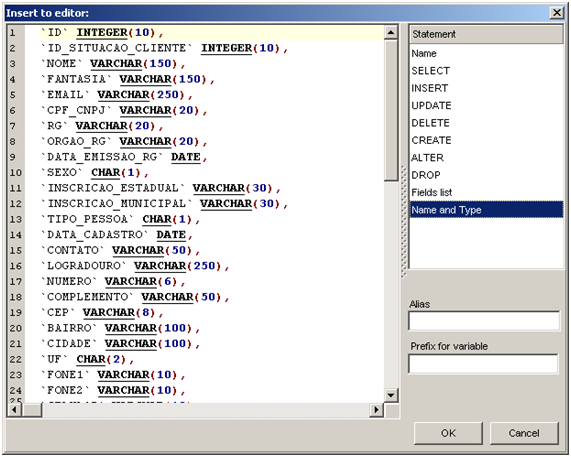This screenshot has height=457, width=571.
Task: Select the Name and Type option
Action: [487, 210]
